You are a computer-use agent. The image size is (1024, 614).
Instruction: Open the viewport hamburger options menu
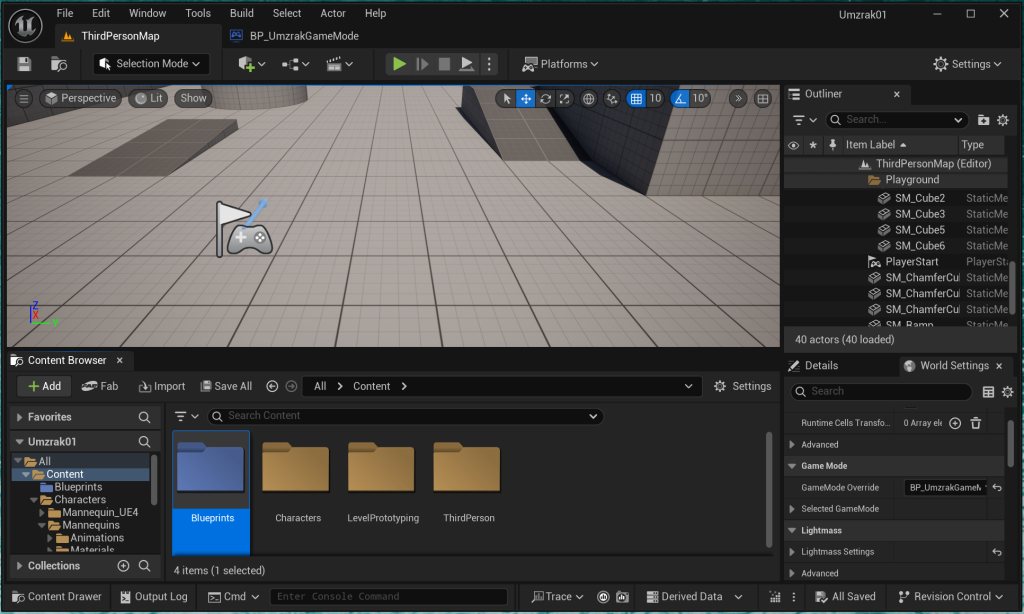24,98
